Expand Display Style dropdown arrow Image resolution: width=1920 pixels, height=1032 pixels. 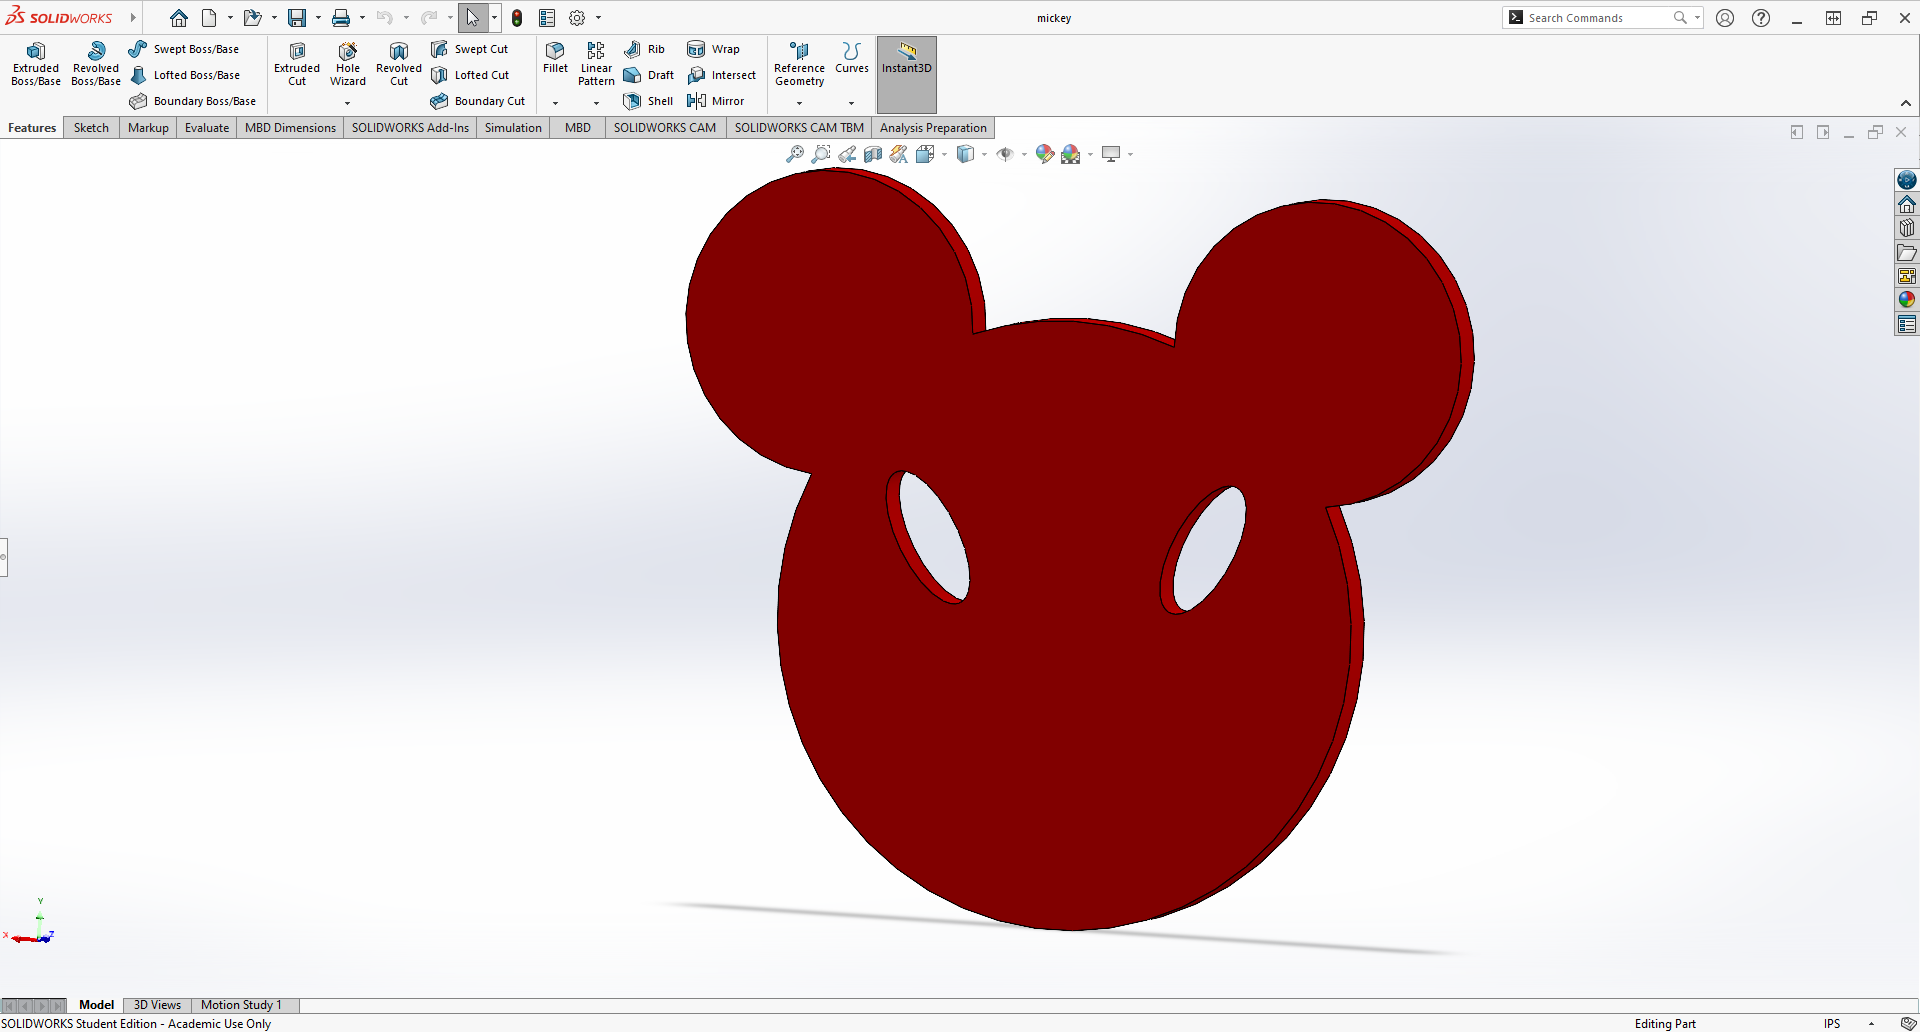pyautogui.click(x=984, y=154)
